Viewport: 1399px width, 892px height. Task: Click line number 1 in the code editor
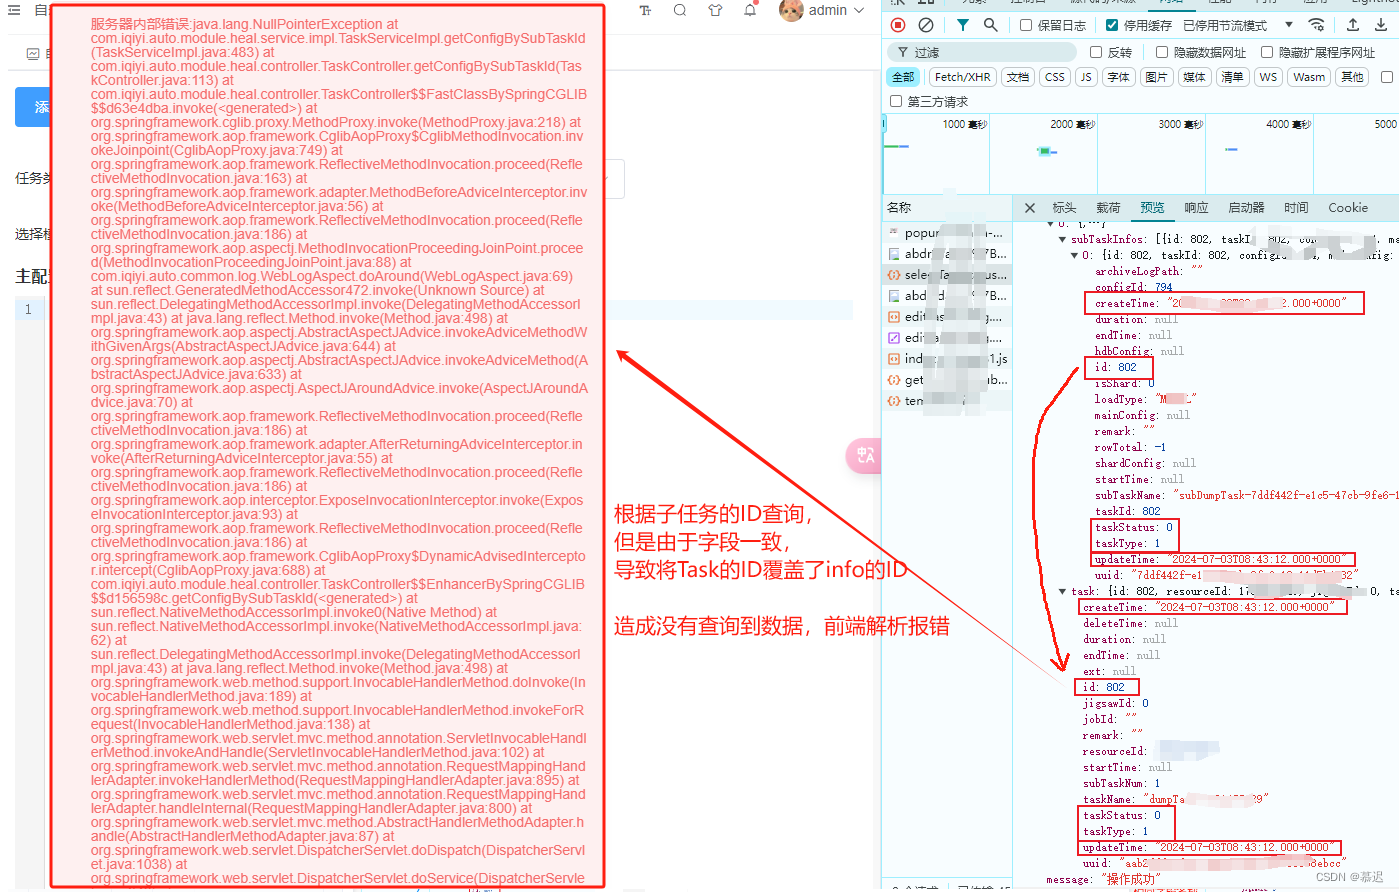tap(28, 309)
